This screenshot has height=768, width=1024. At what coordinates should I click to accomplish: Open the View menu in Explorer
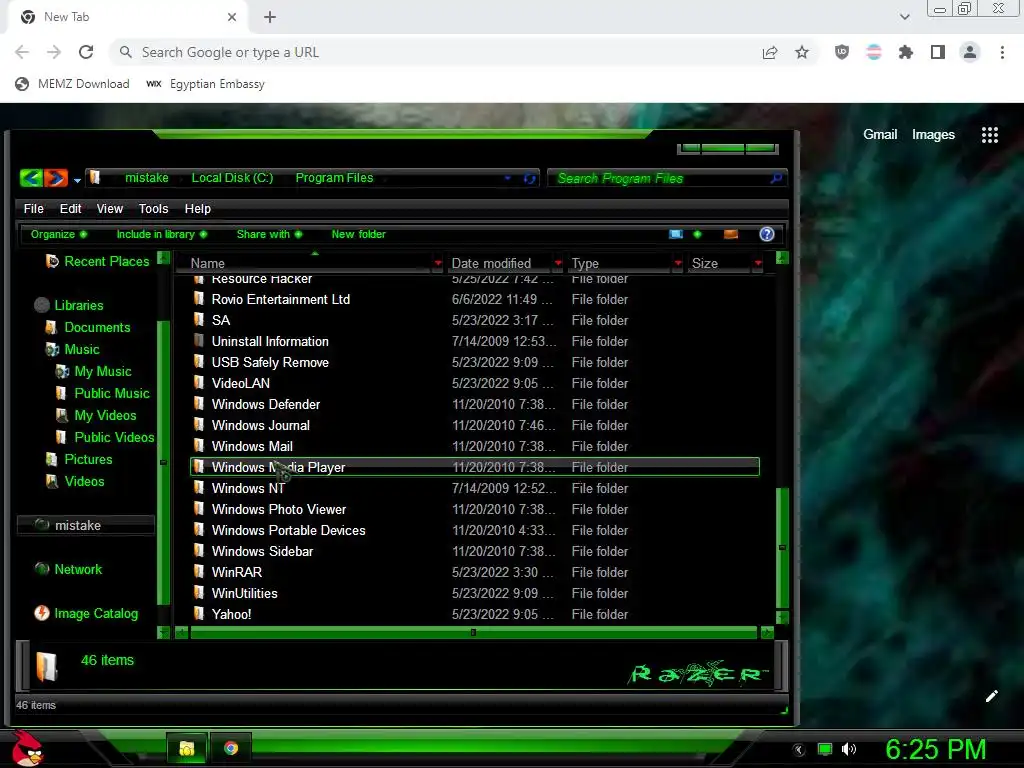point(110,208)
